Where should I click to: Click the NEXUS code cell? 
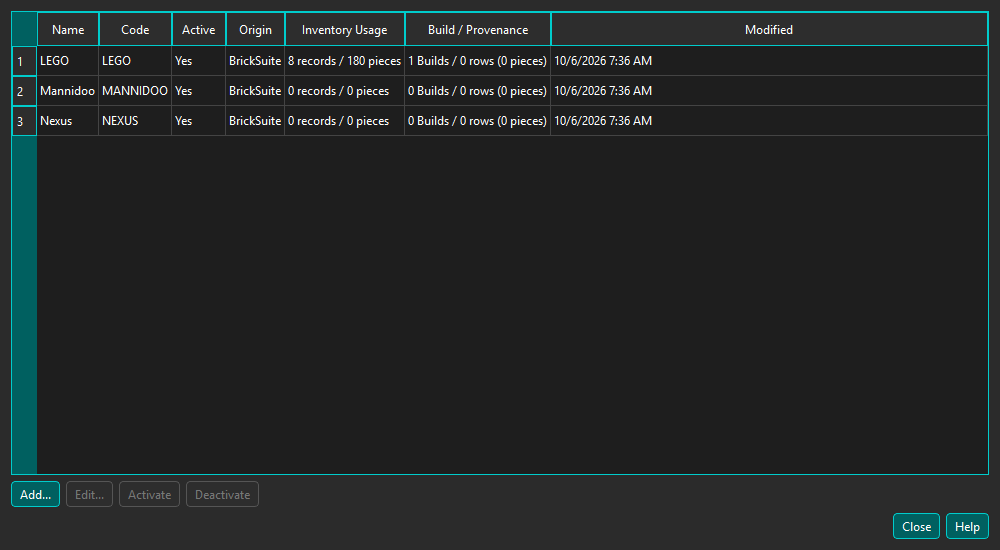pyautogui.click(x=135, y=121)
